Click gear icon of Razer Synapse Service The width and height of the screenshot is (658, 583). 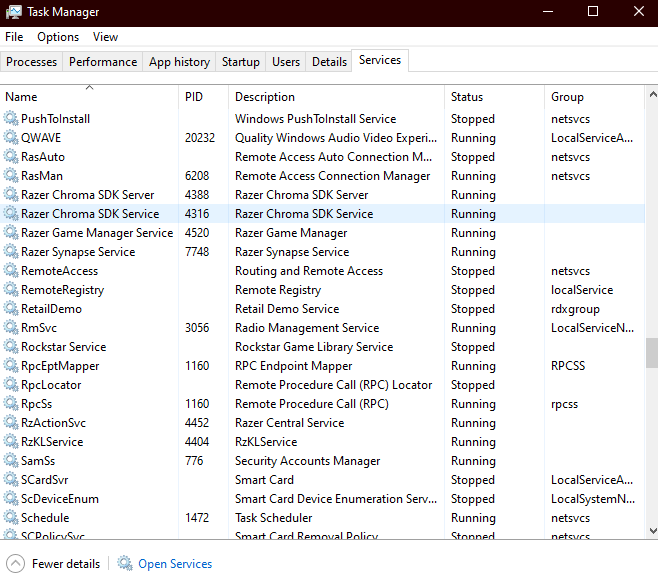pyautogui.click(x=11, y=251)
